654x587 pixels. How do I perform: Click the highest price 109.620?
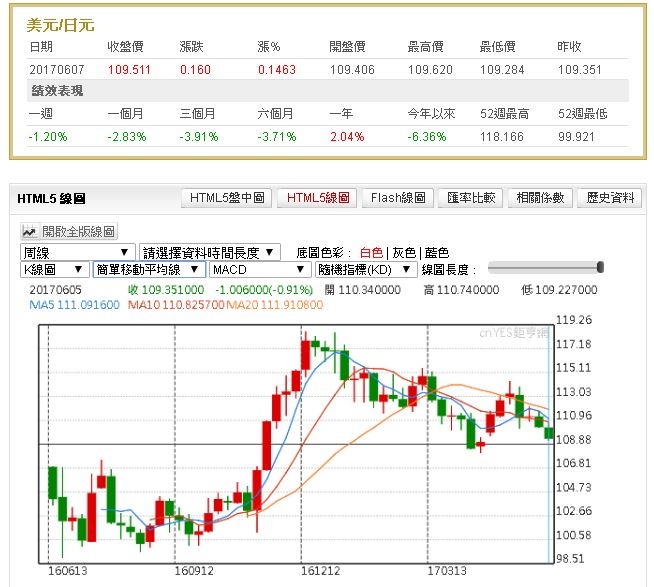click(x=430, y=70)
